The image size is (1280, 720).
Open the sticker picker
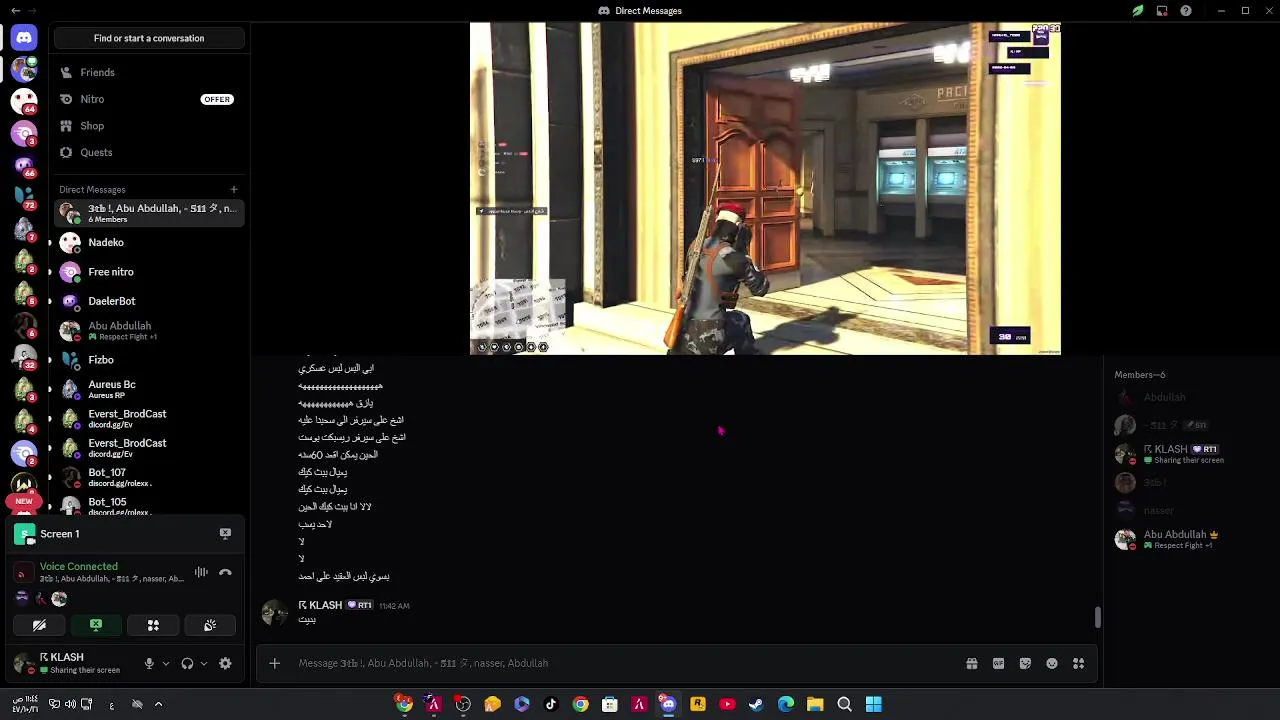point(1025,663)
